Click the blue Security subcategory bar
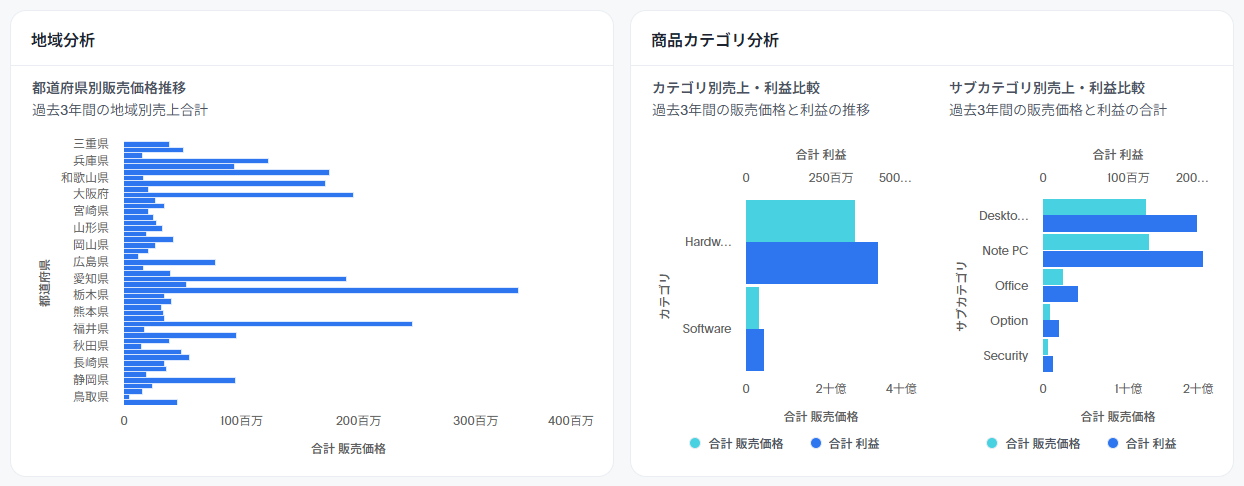 click(1048, 364)
